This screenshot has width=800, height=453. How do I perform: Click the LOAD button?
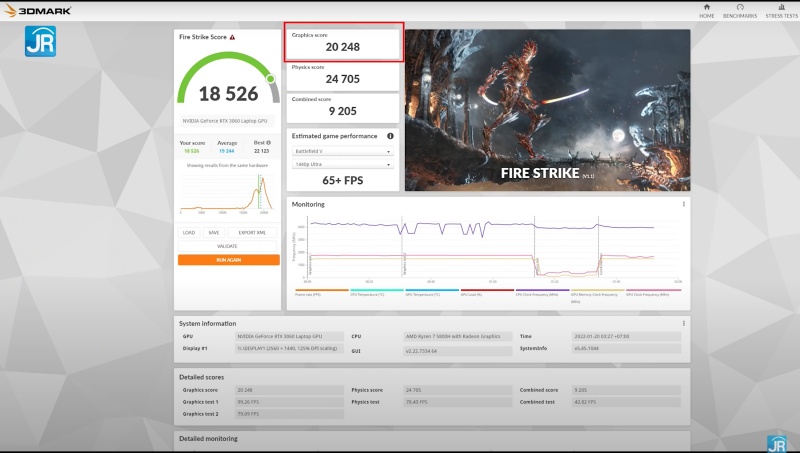pos(189,233)
